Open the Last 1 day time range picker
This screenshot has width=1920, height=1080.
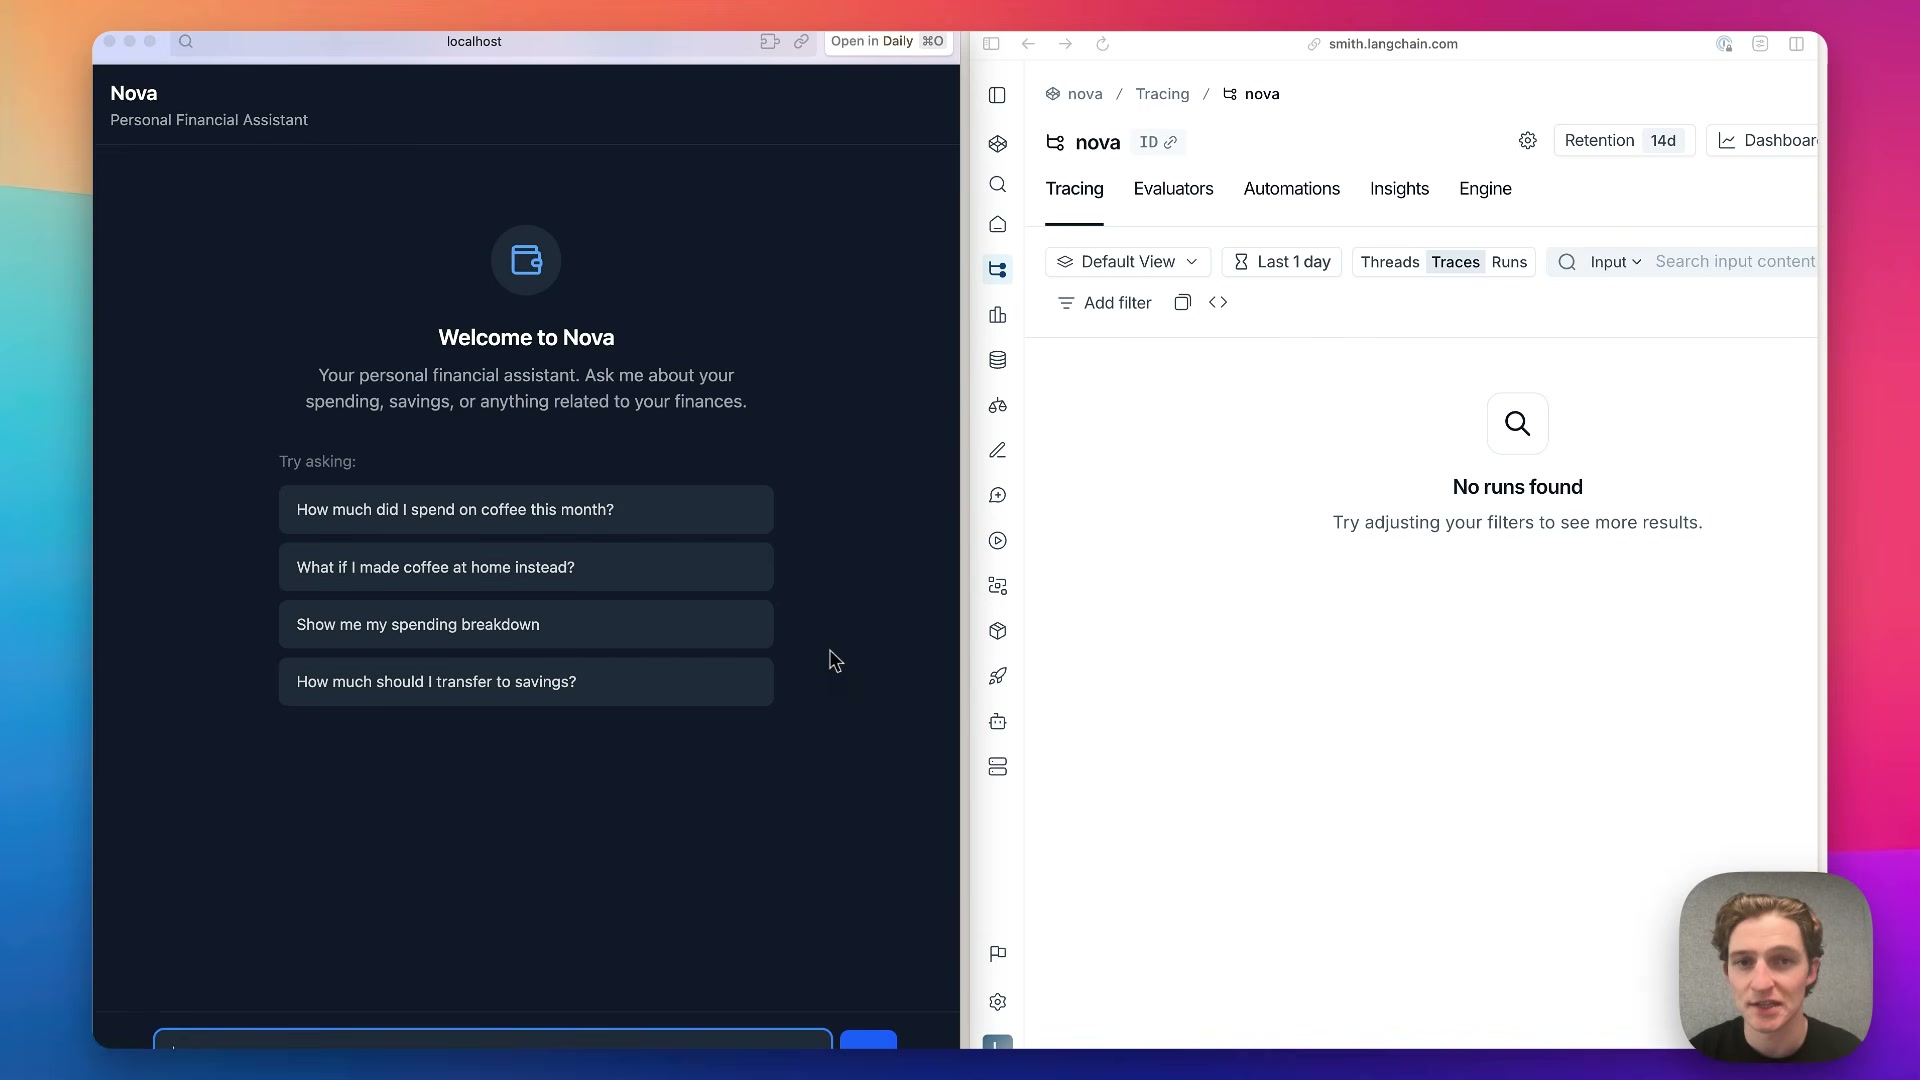(x=1281, y=262)
